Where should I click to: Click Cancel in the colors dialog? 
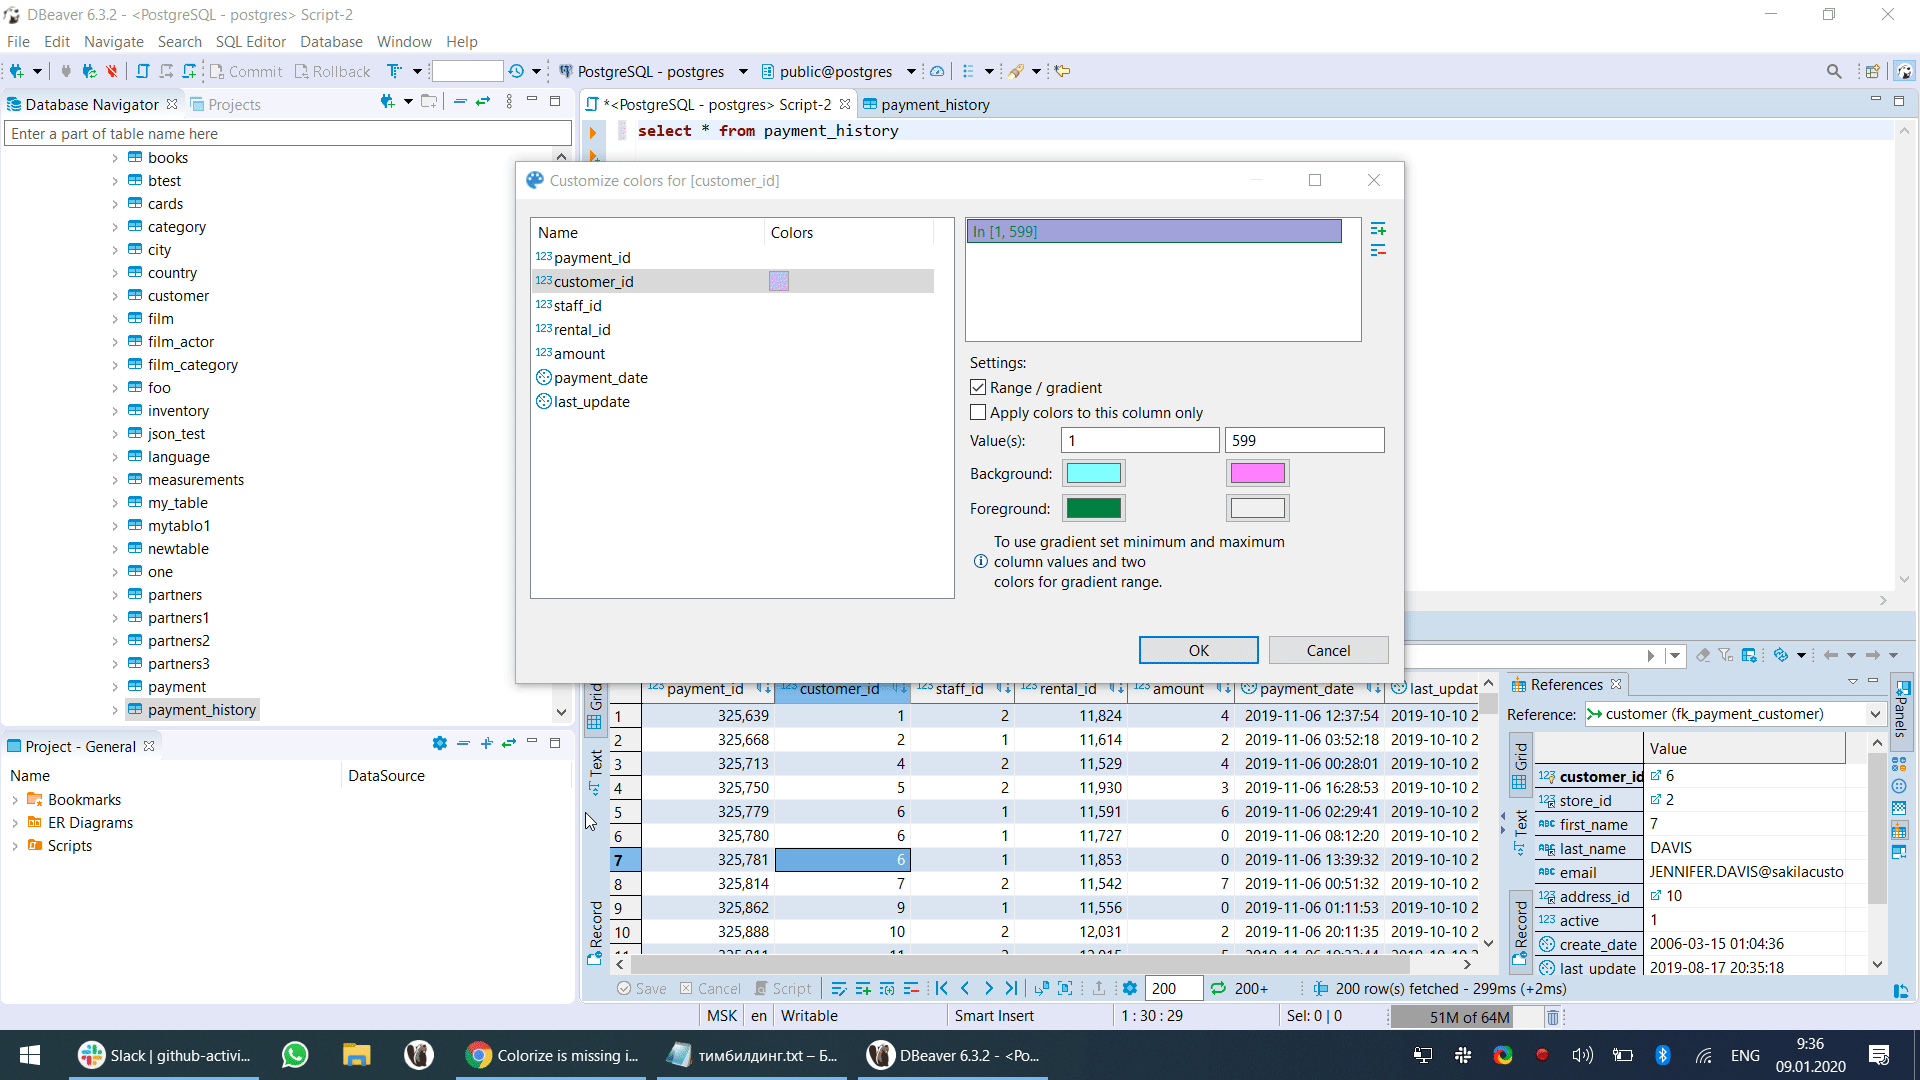pos(1329,650)
